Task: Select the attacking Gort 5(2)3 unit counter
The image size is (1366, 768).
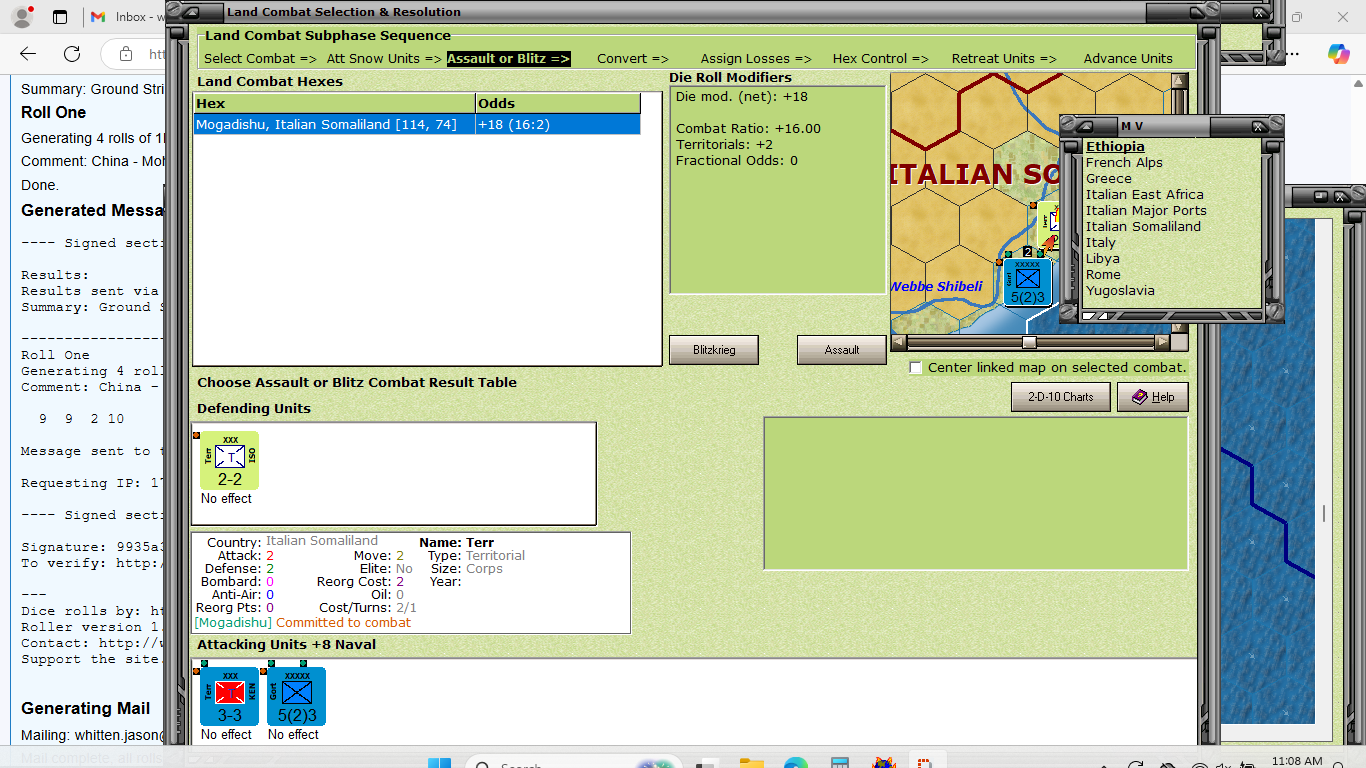Action: pyautogui.click(x=297, y=696)
